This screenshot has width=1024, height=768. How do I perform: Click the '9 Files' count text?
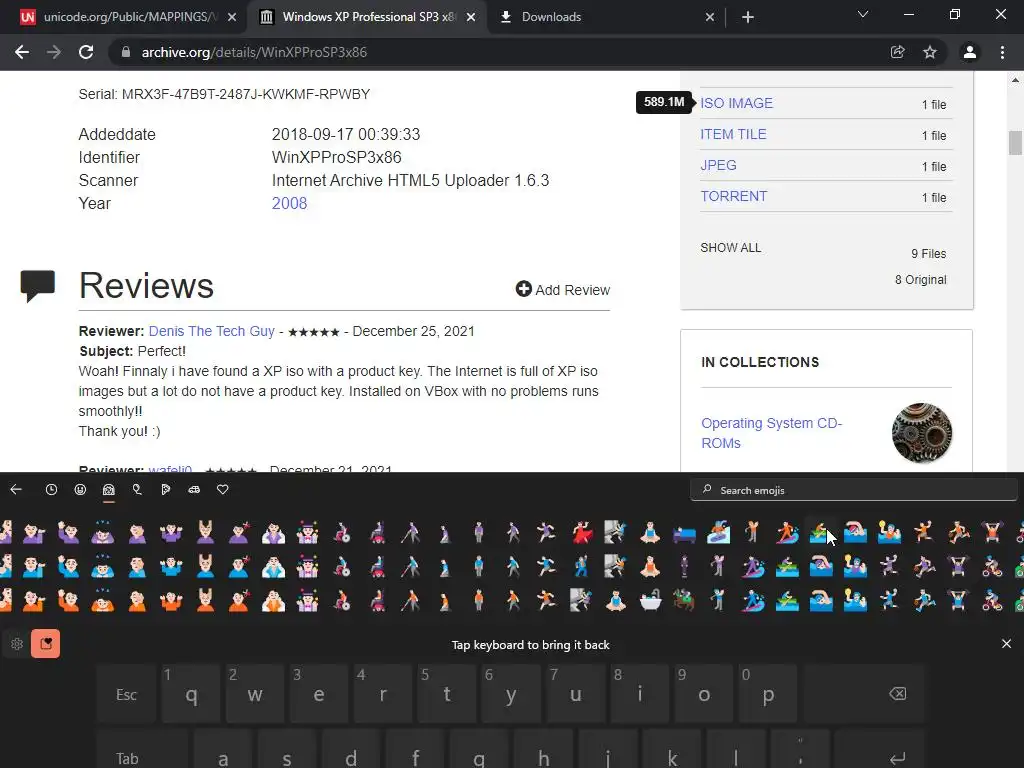(929, 253)
